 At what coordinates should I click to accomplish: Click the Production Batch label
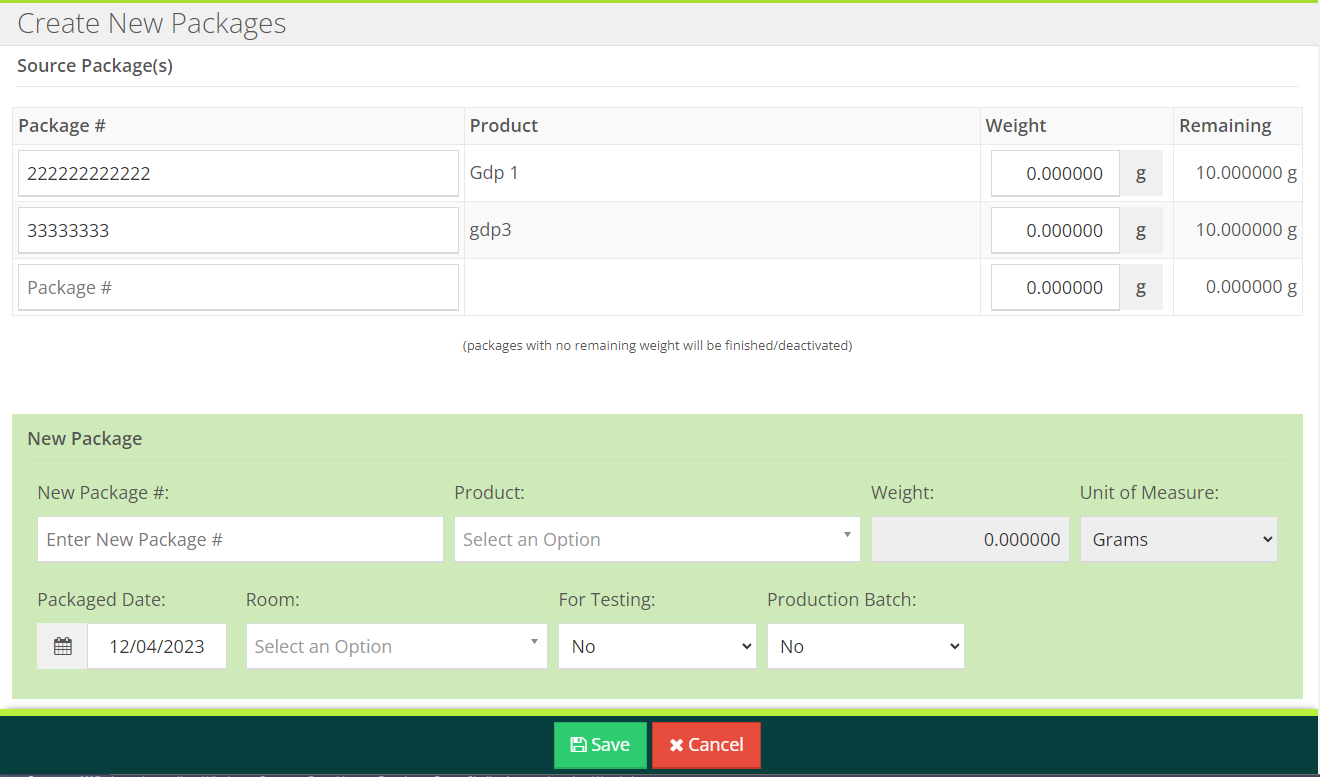coord(842,599)
